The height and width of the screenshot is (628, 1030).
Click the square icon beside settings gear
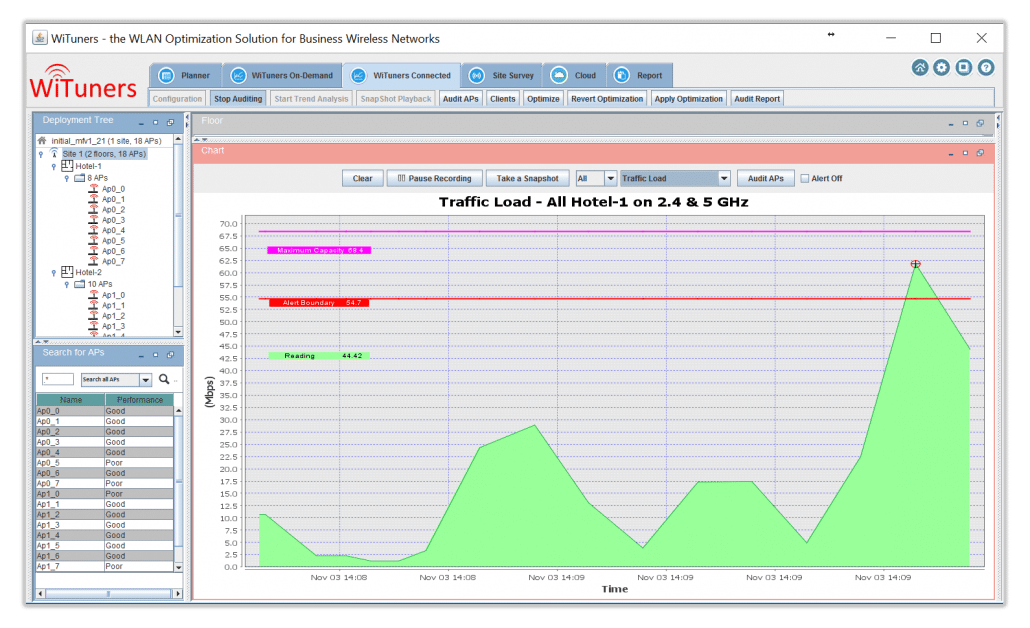pos(964,68)
